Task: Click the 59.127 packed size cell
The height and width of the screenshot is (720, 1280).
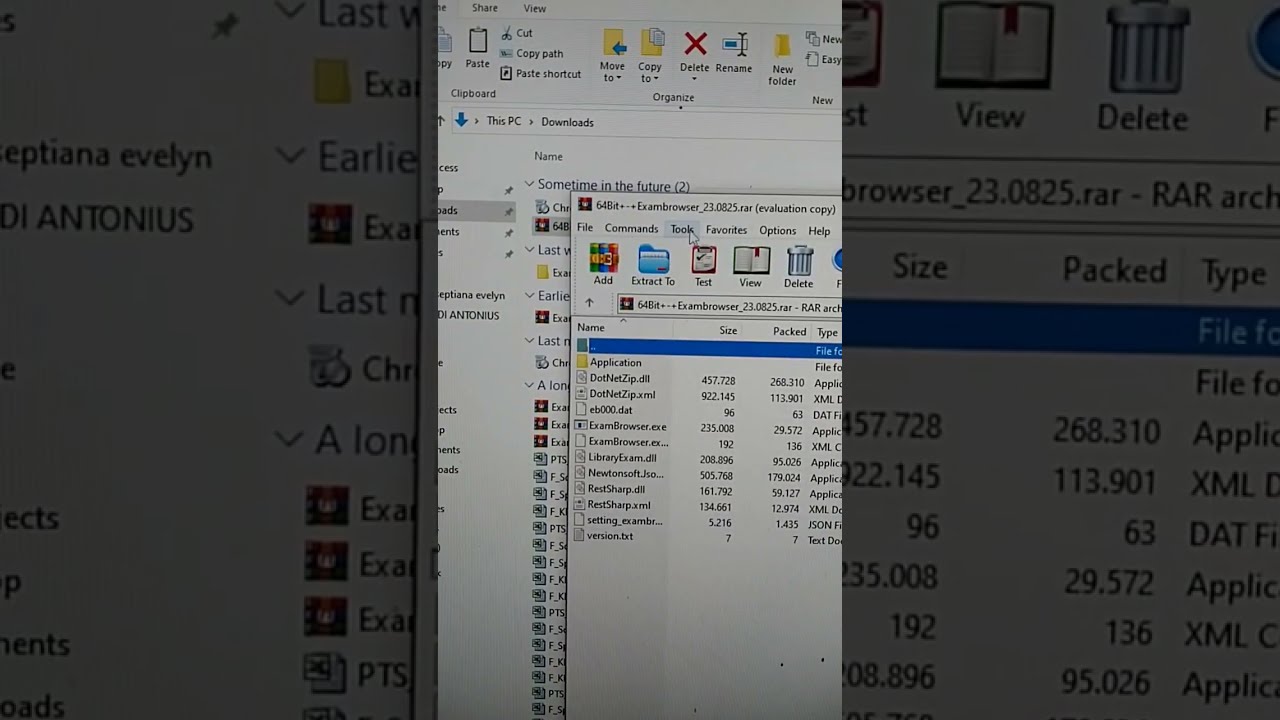Action: [x=785, y=493]
